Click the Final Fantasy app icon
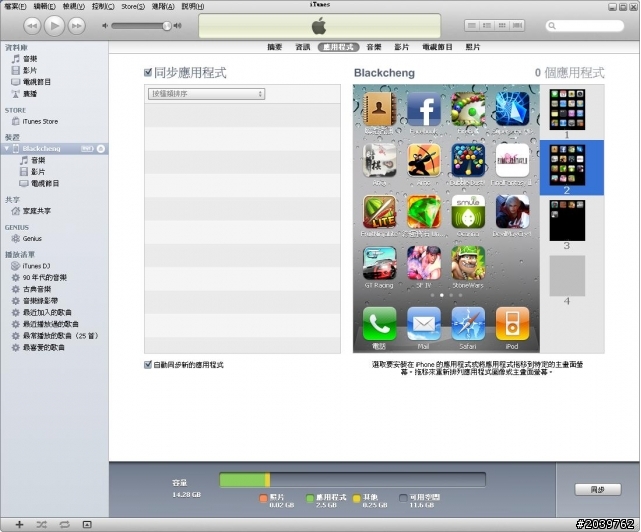Screen dimensions: 641x532 (x=512, y=160)
